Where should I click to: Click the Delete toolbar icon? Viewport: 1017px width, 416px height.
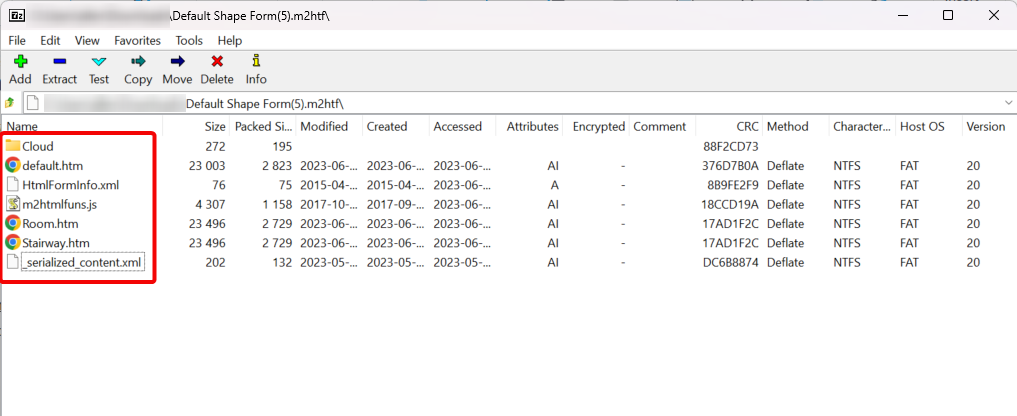217,62
